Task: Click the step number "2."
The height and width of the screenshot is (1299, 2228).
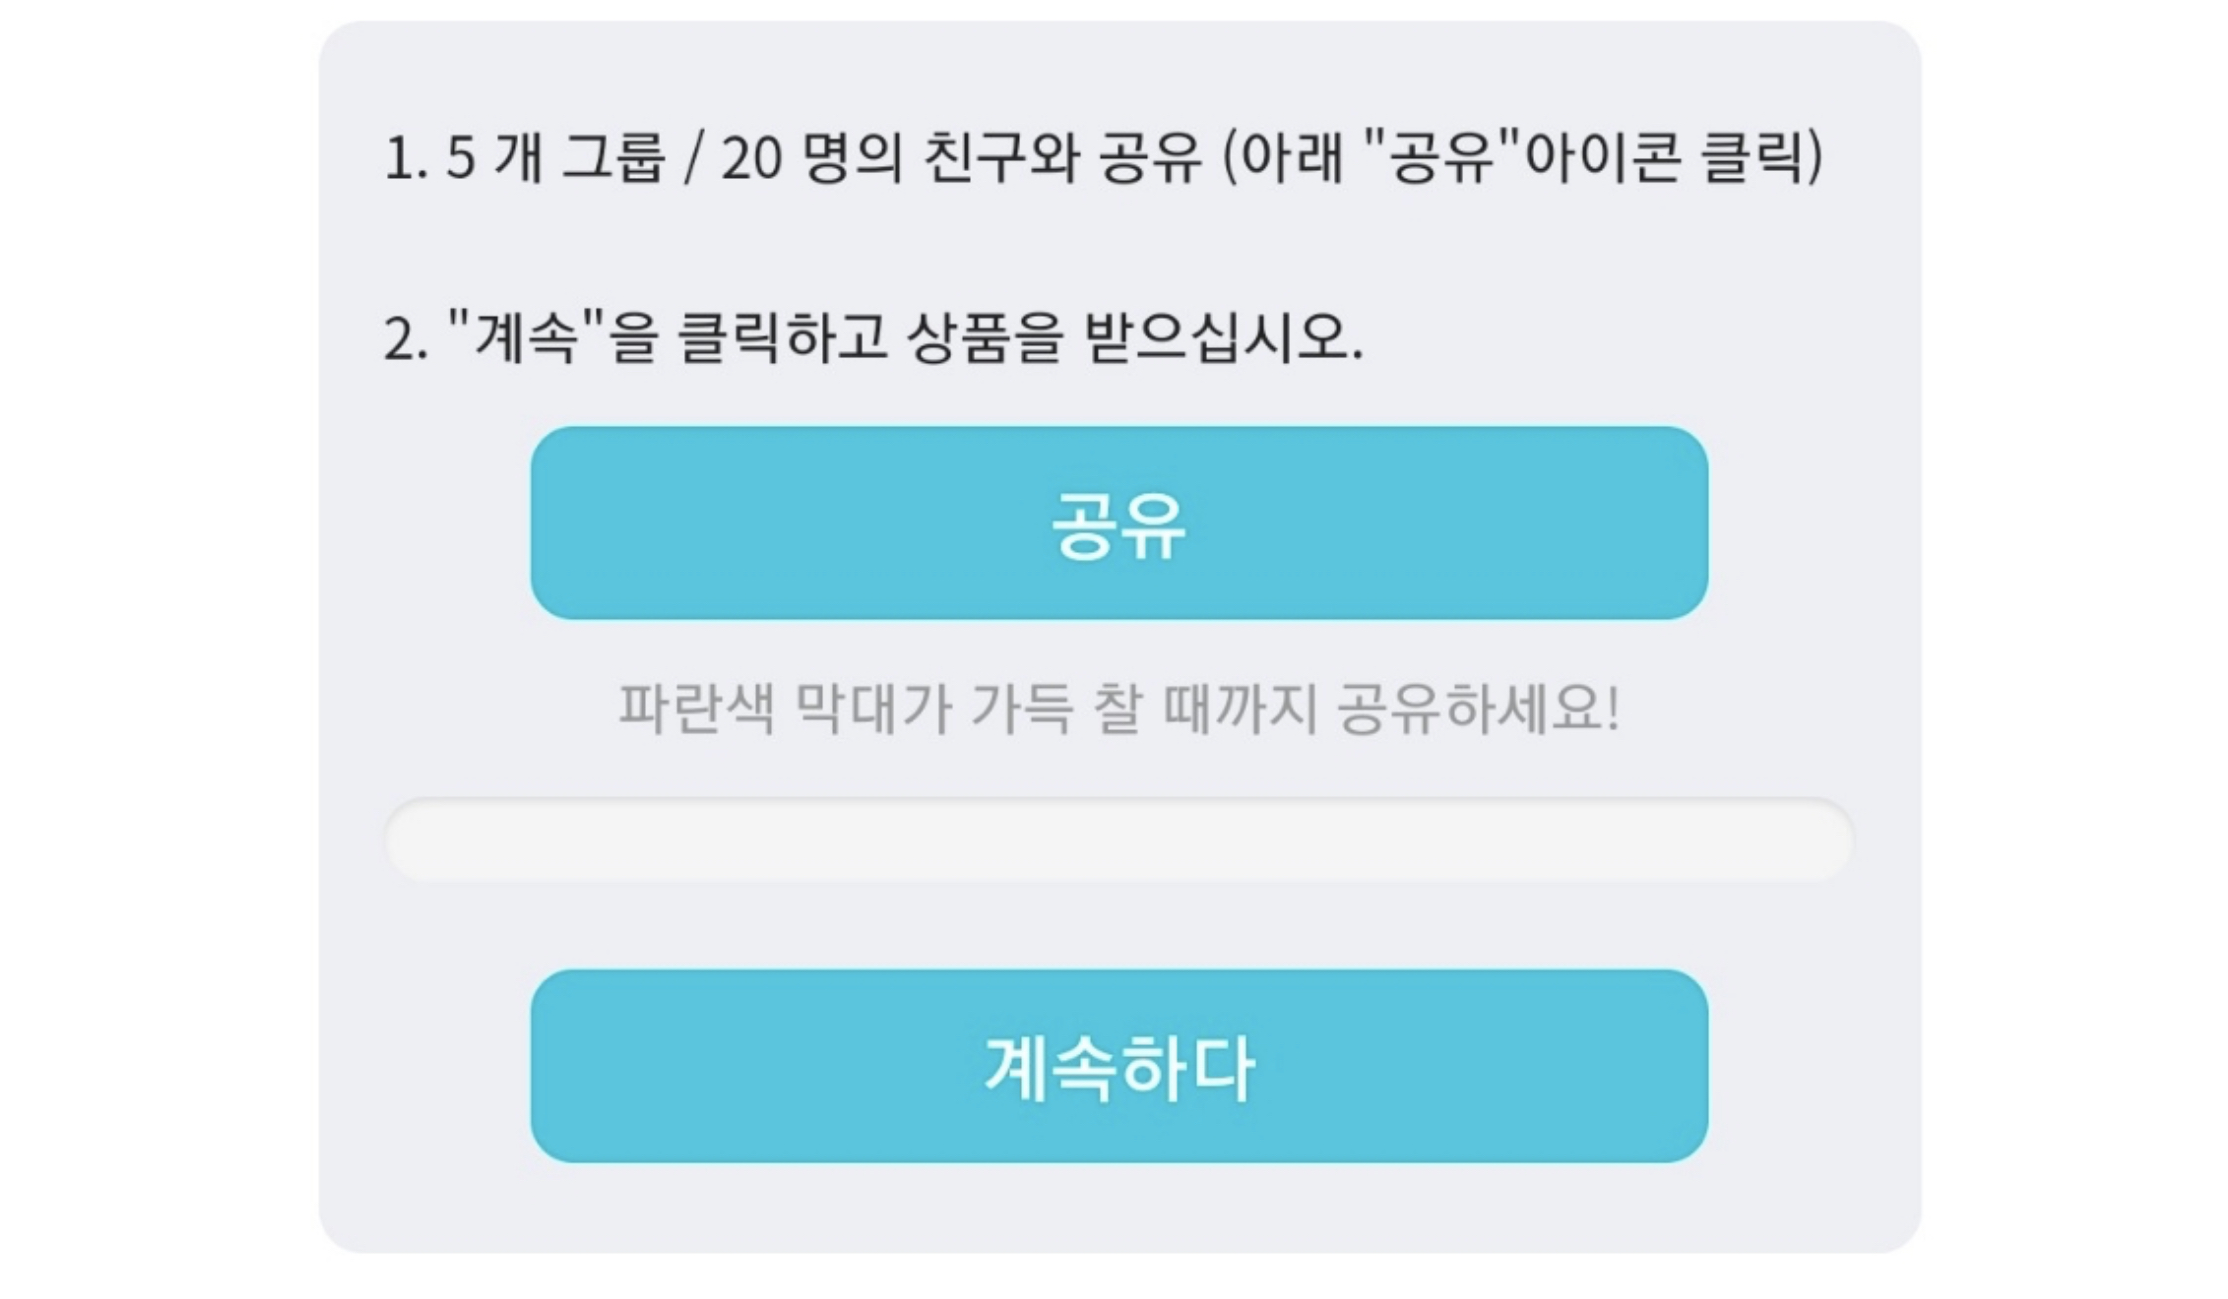Action: pos(405,340)
